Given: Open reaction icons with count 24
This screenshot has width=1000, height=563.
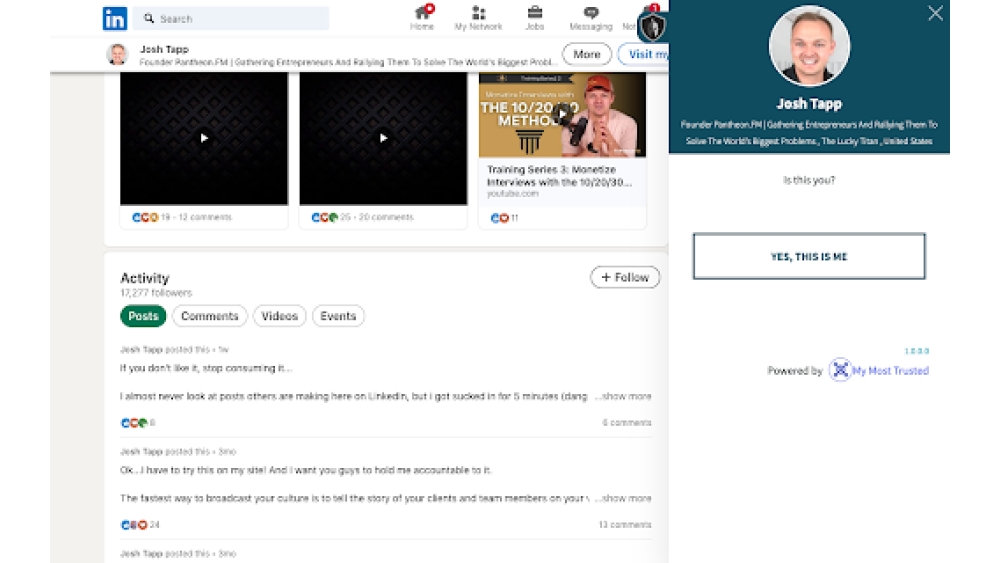Looking at the screenshot, I should pos(135,525).
